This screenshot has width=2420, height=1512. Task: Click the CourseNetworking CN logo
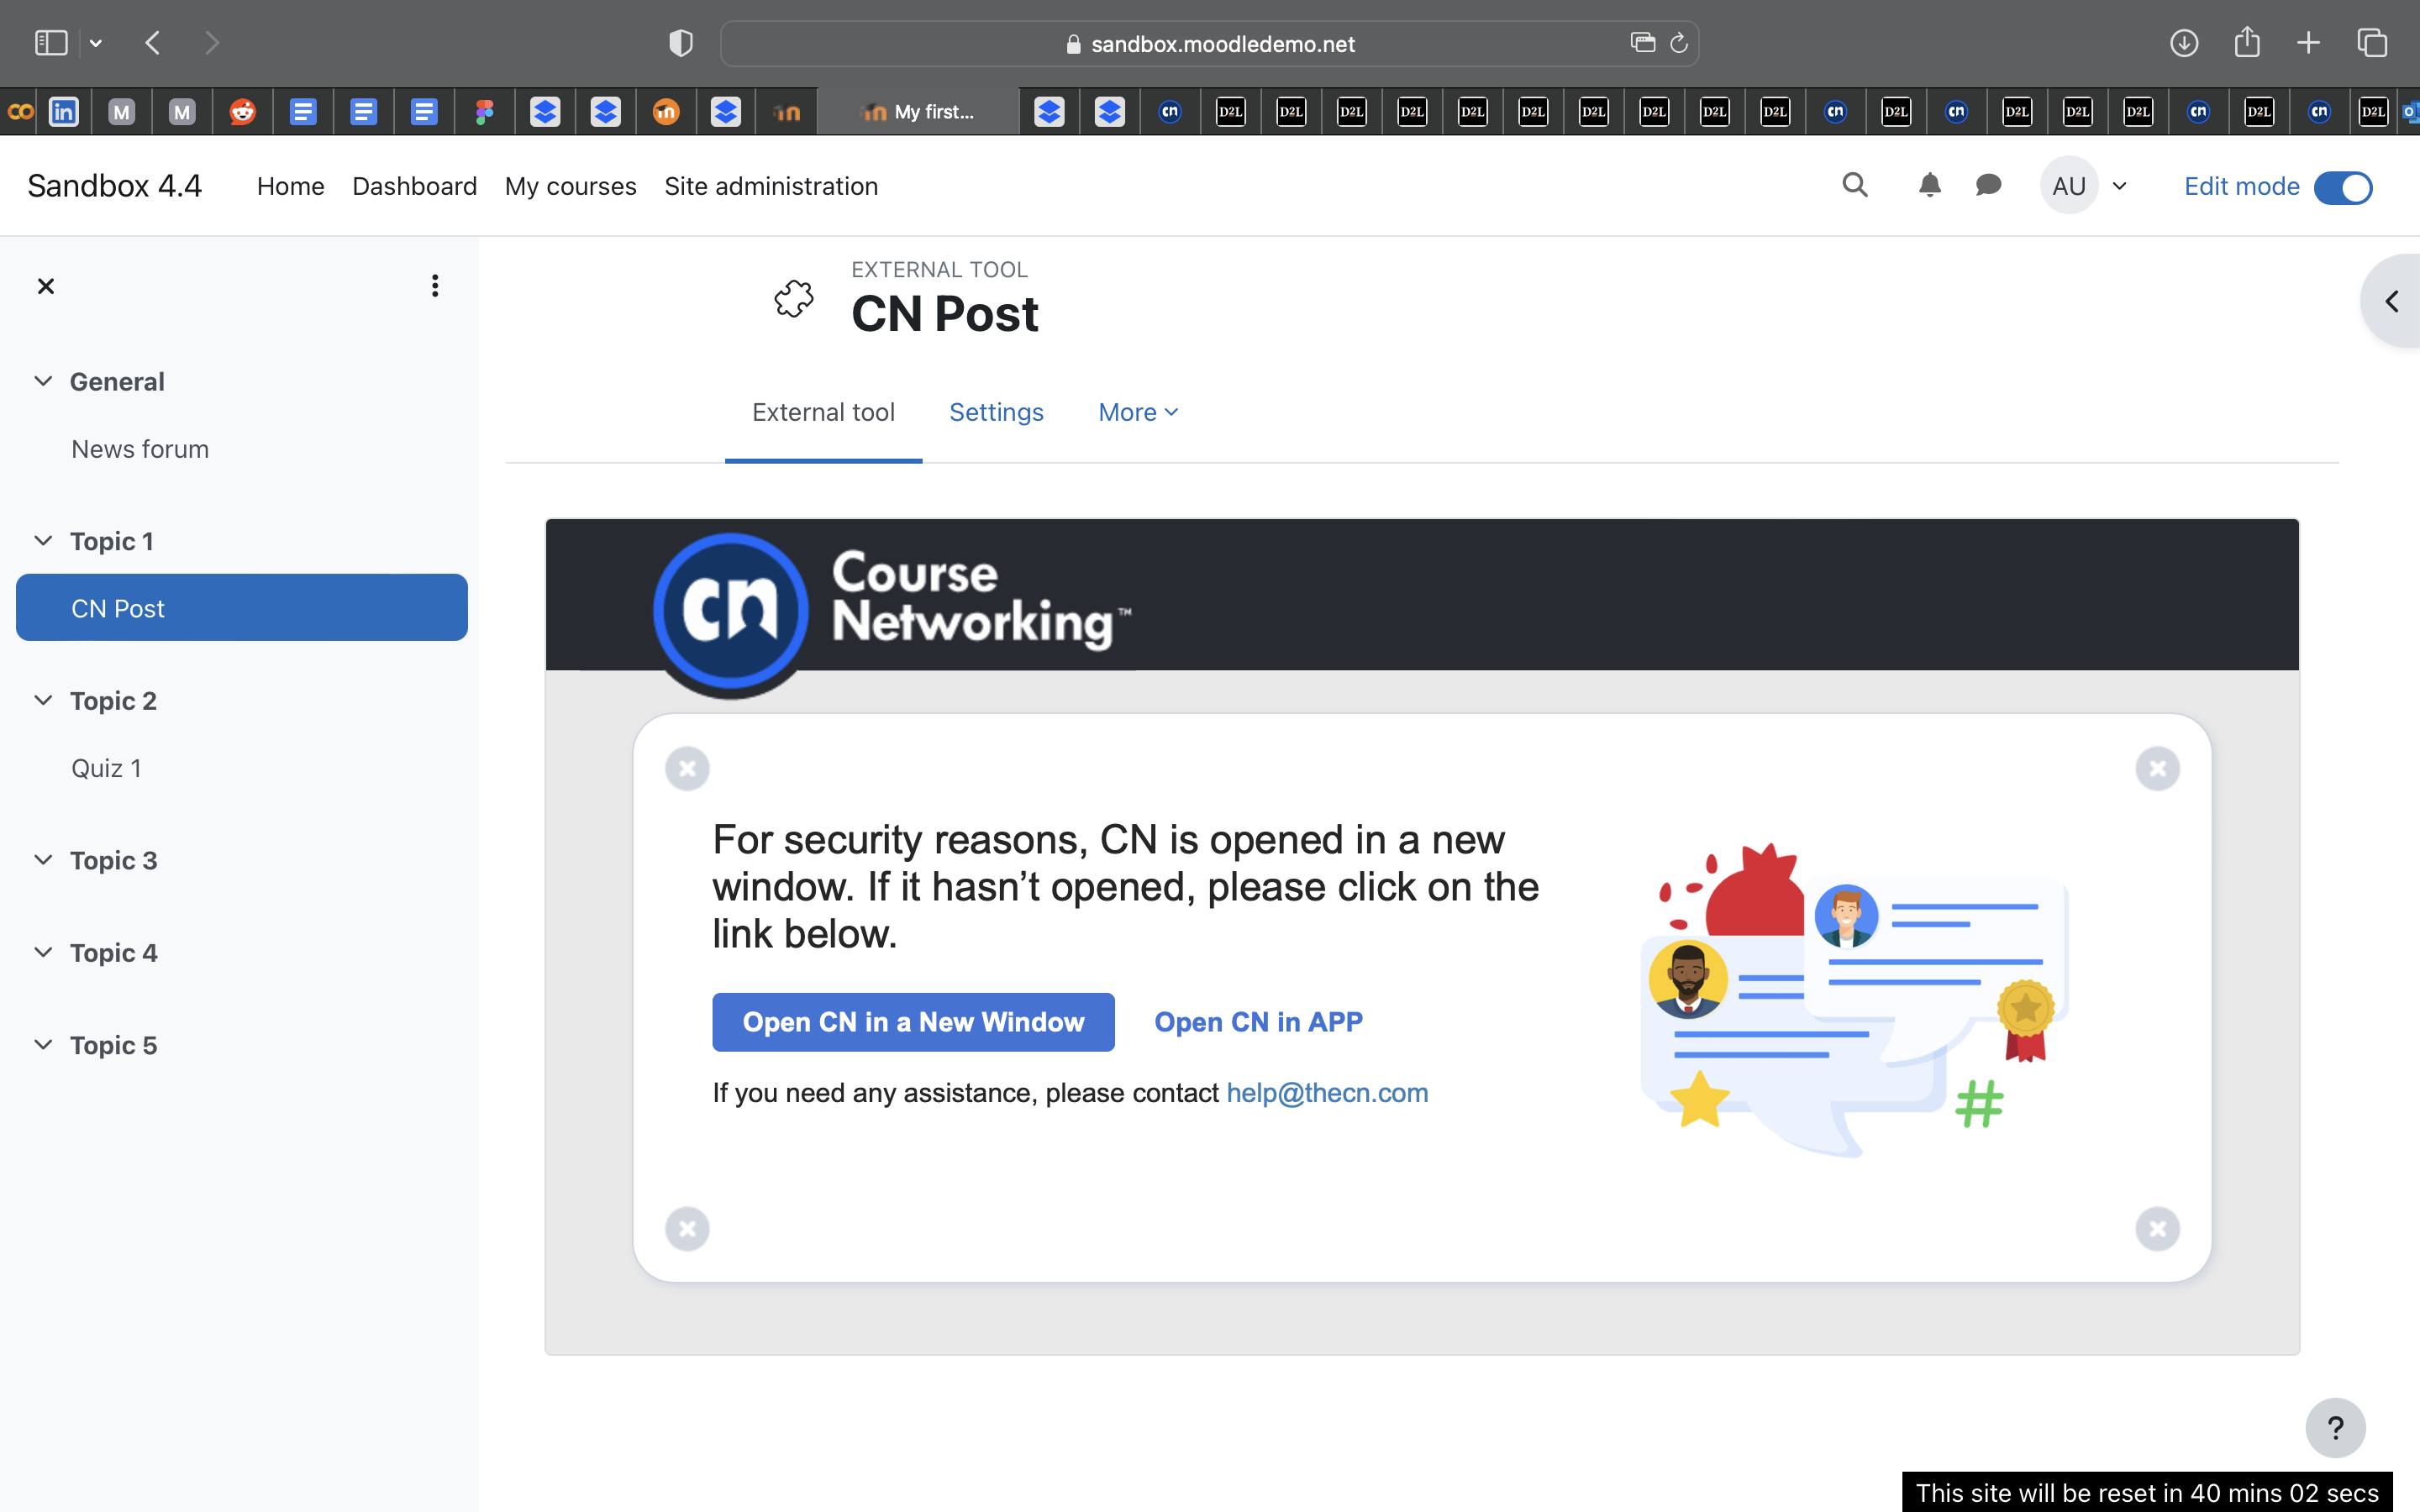731,610
